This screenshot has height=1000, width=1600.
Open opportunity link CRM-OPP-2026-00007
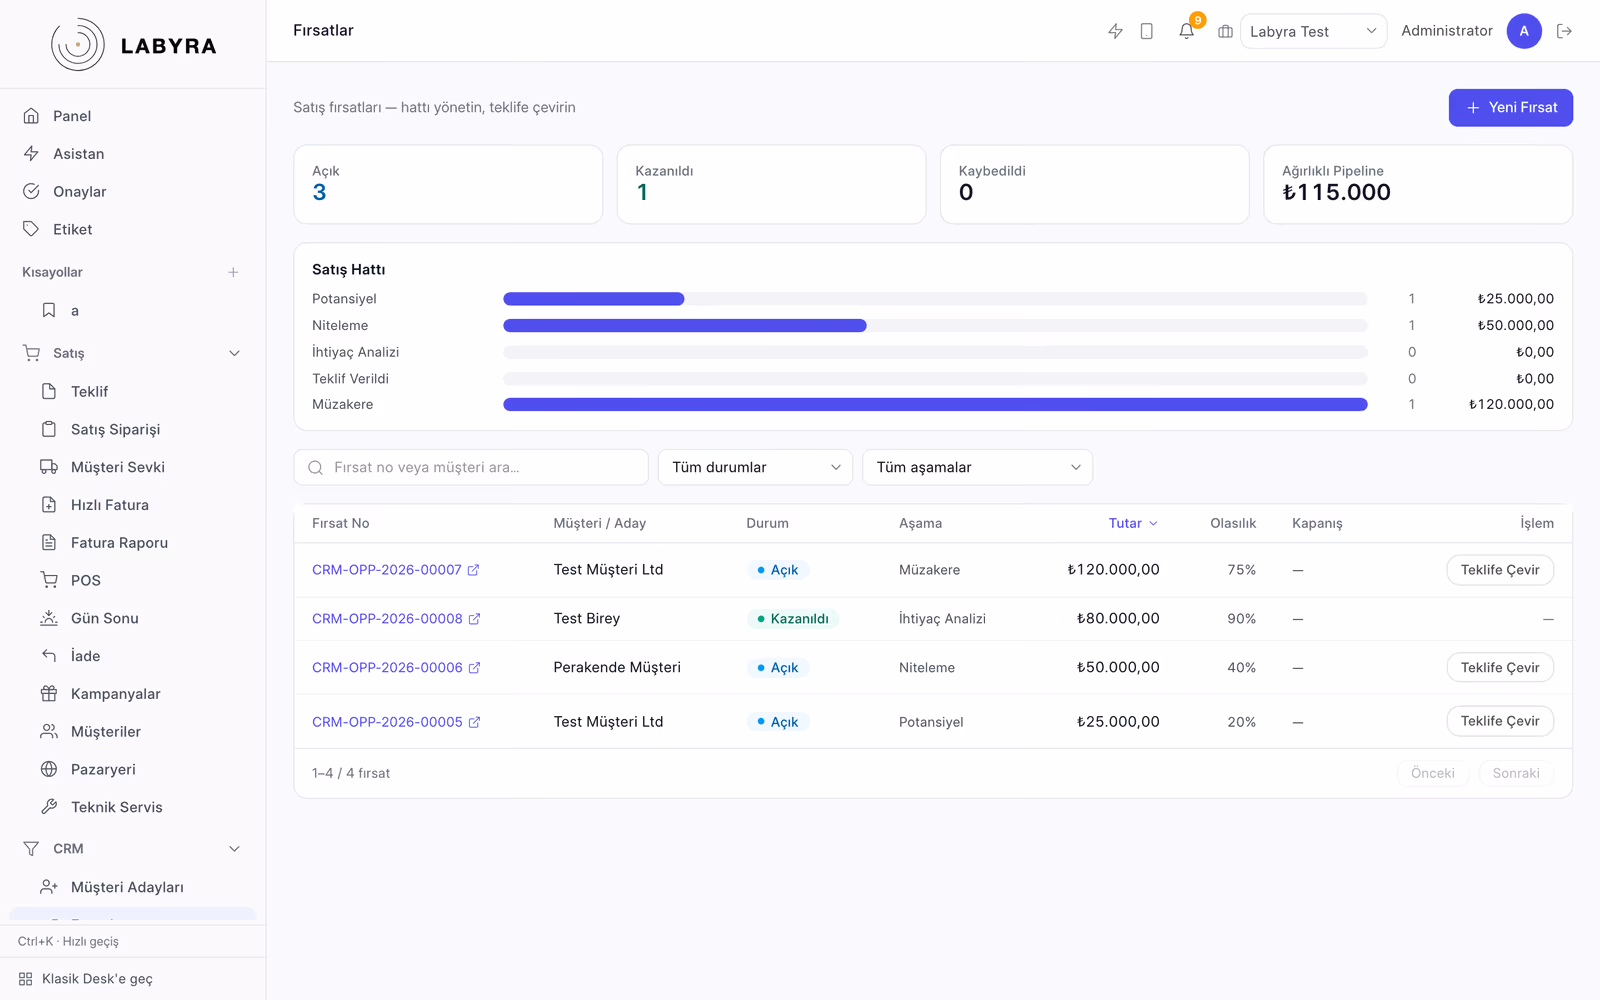(x=387, y=570)
